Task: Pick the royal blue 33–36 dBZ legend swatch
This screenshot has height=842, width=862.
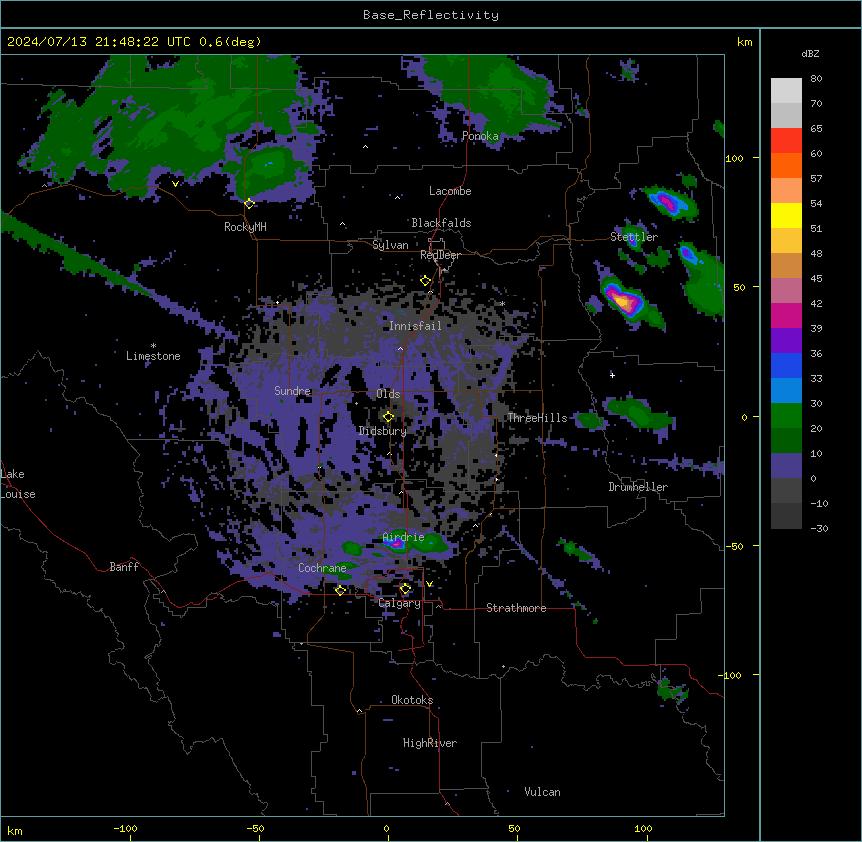Action: pyautogui.click(x=786, y=366)
